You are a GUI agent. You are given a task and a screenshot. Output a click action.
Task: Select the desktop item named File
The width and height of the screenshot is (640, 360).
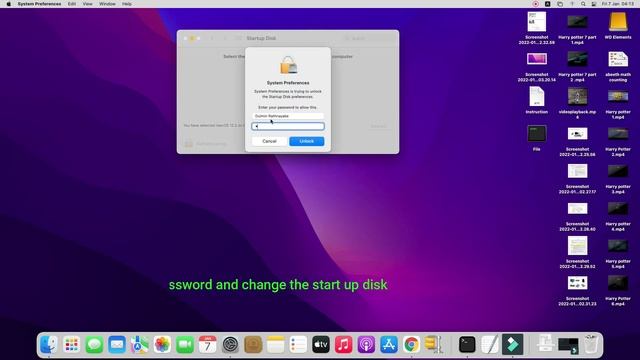(x=536, y=138)
